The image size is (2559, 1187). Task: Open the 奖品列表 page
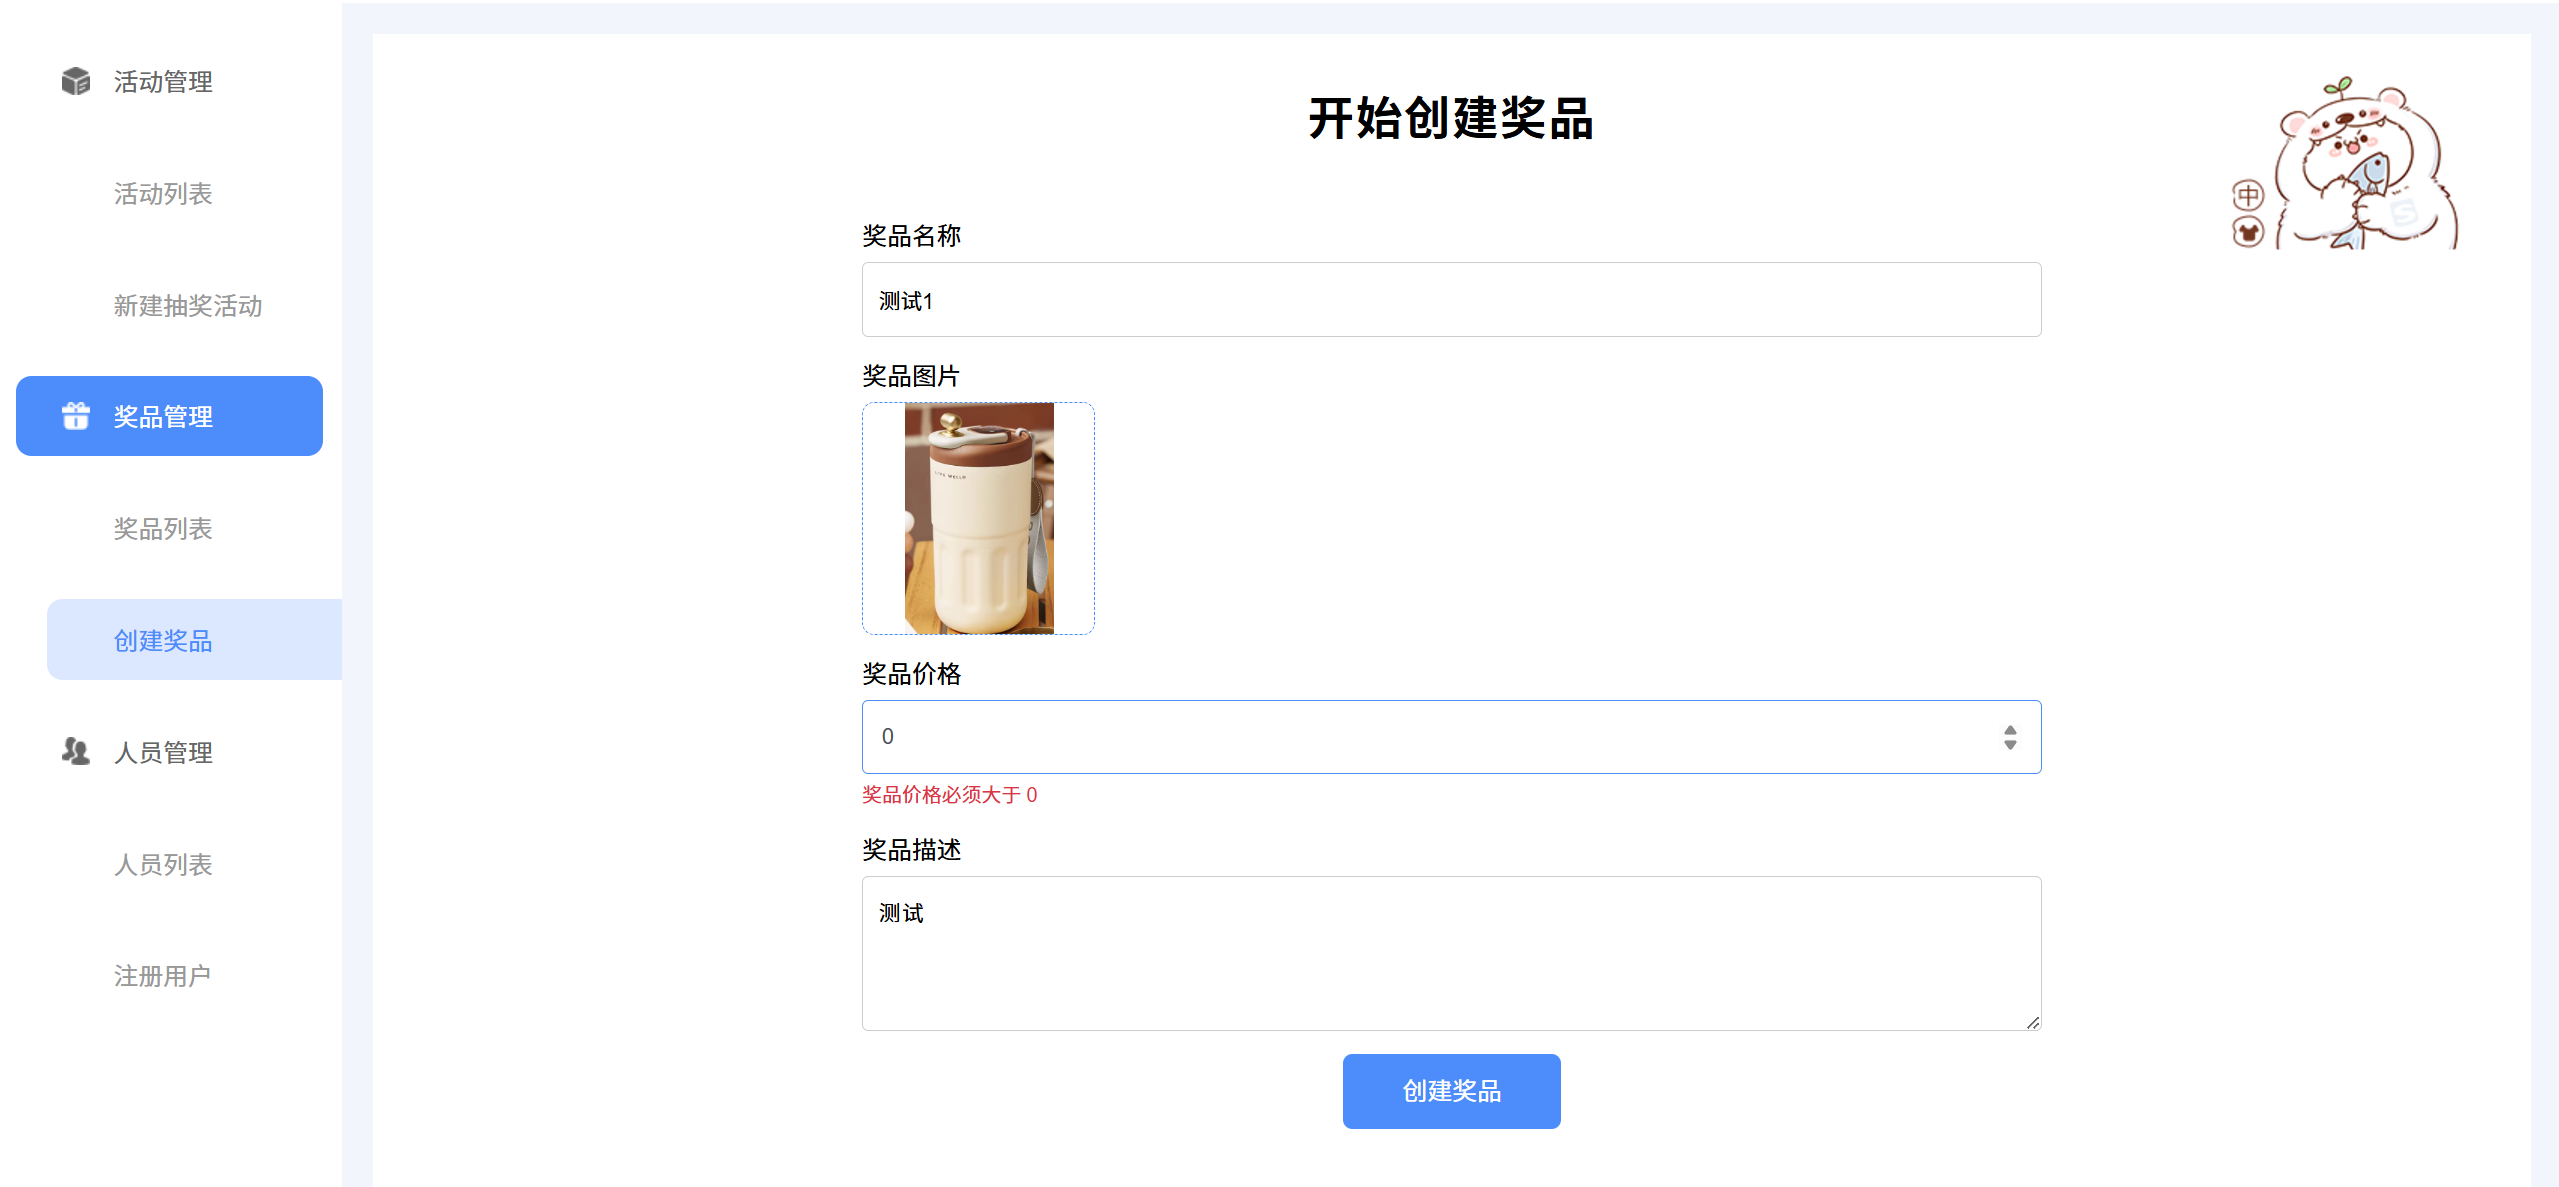[163, 529]
